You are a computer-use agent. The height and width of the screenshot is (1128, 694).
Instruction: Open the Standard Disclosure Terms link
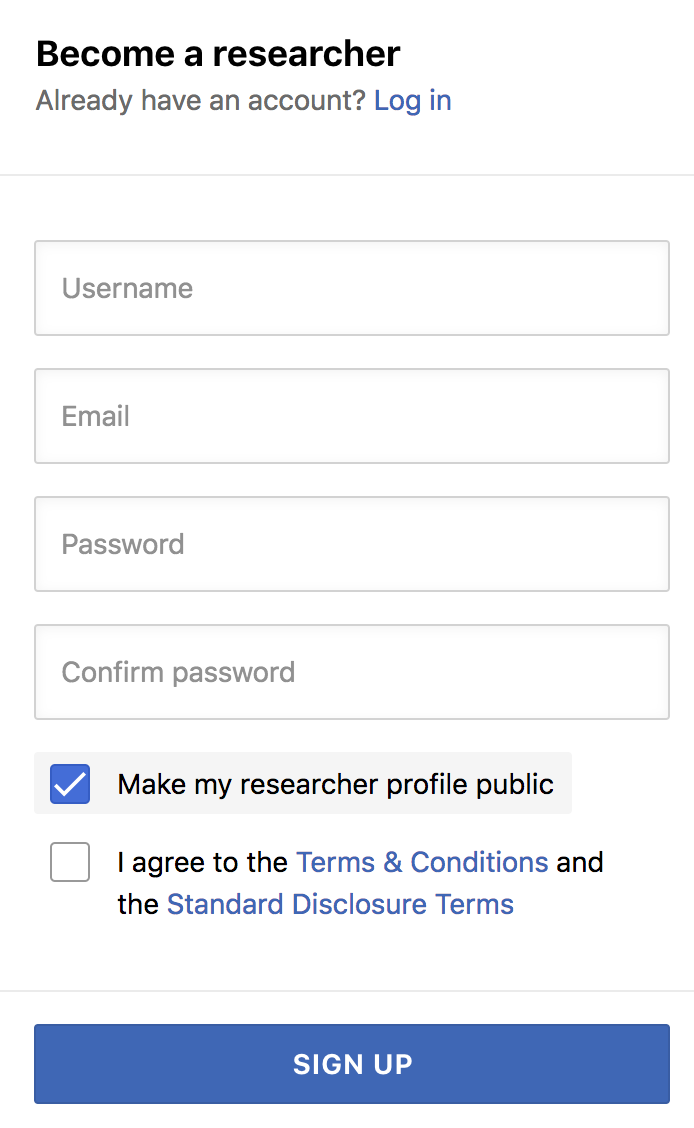point(340,905)
